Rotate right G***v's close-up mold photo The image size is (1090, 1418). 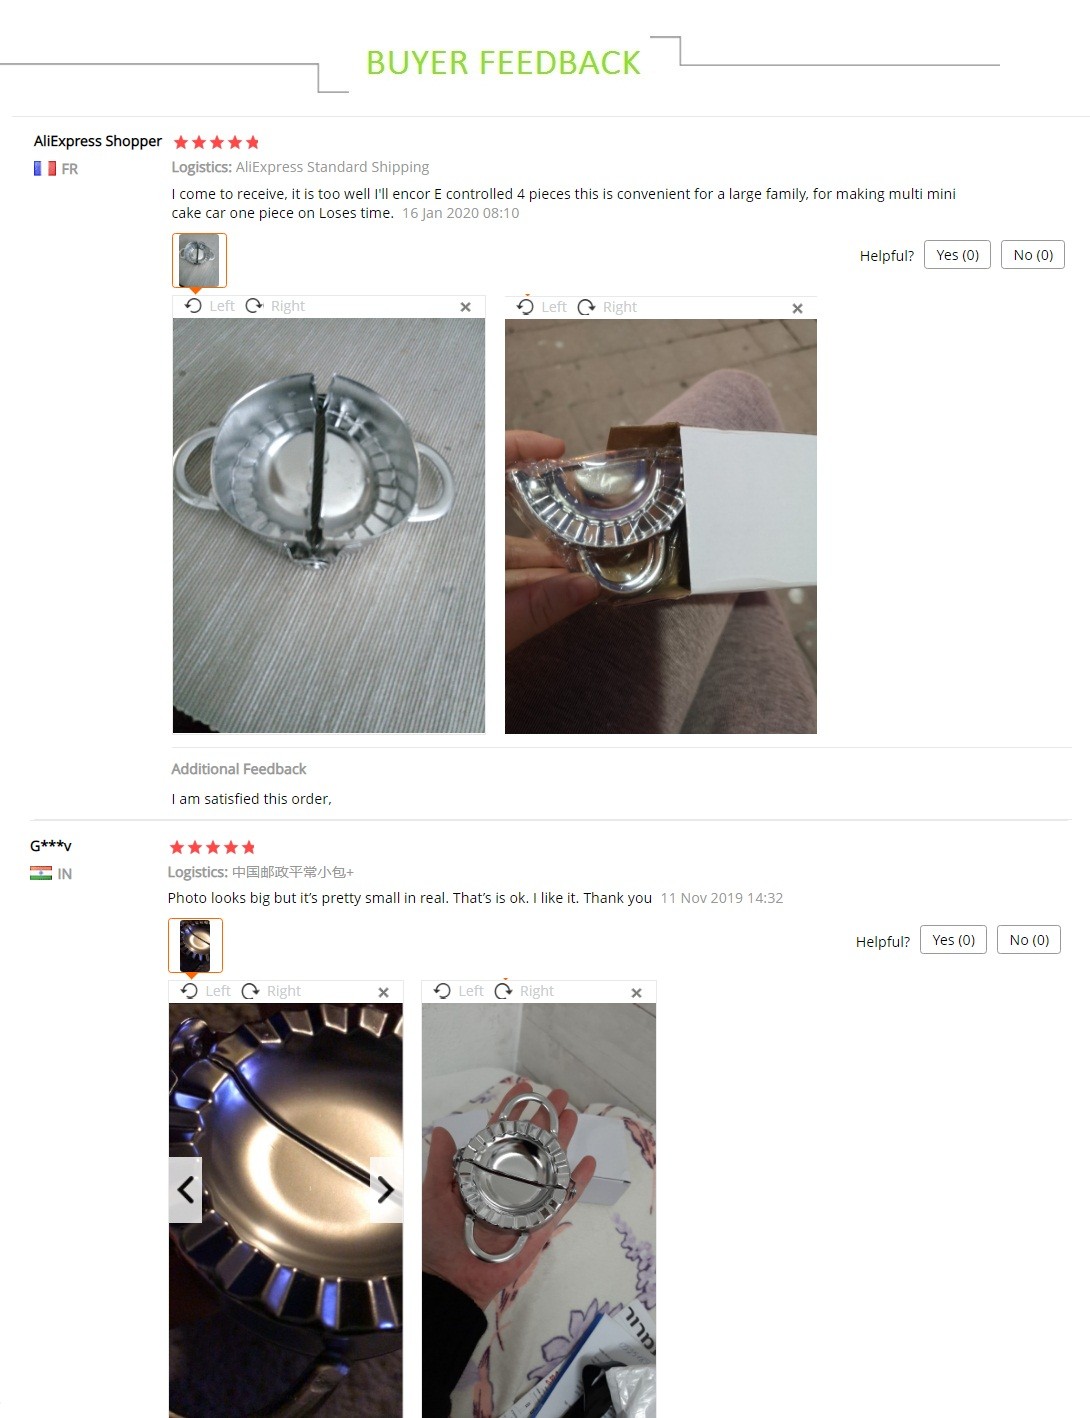pos(271,991)
